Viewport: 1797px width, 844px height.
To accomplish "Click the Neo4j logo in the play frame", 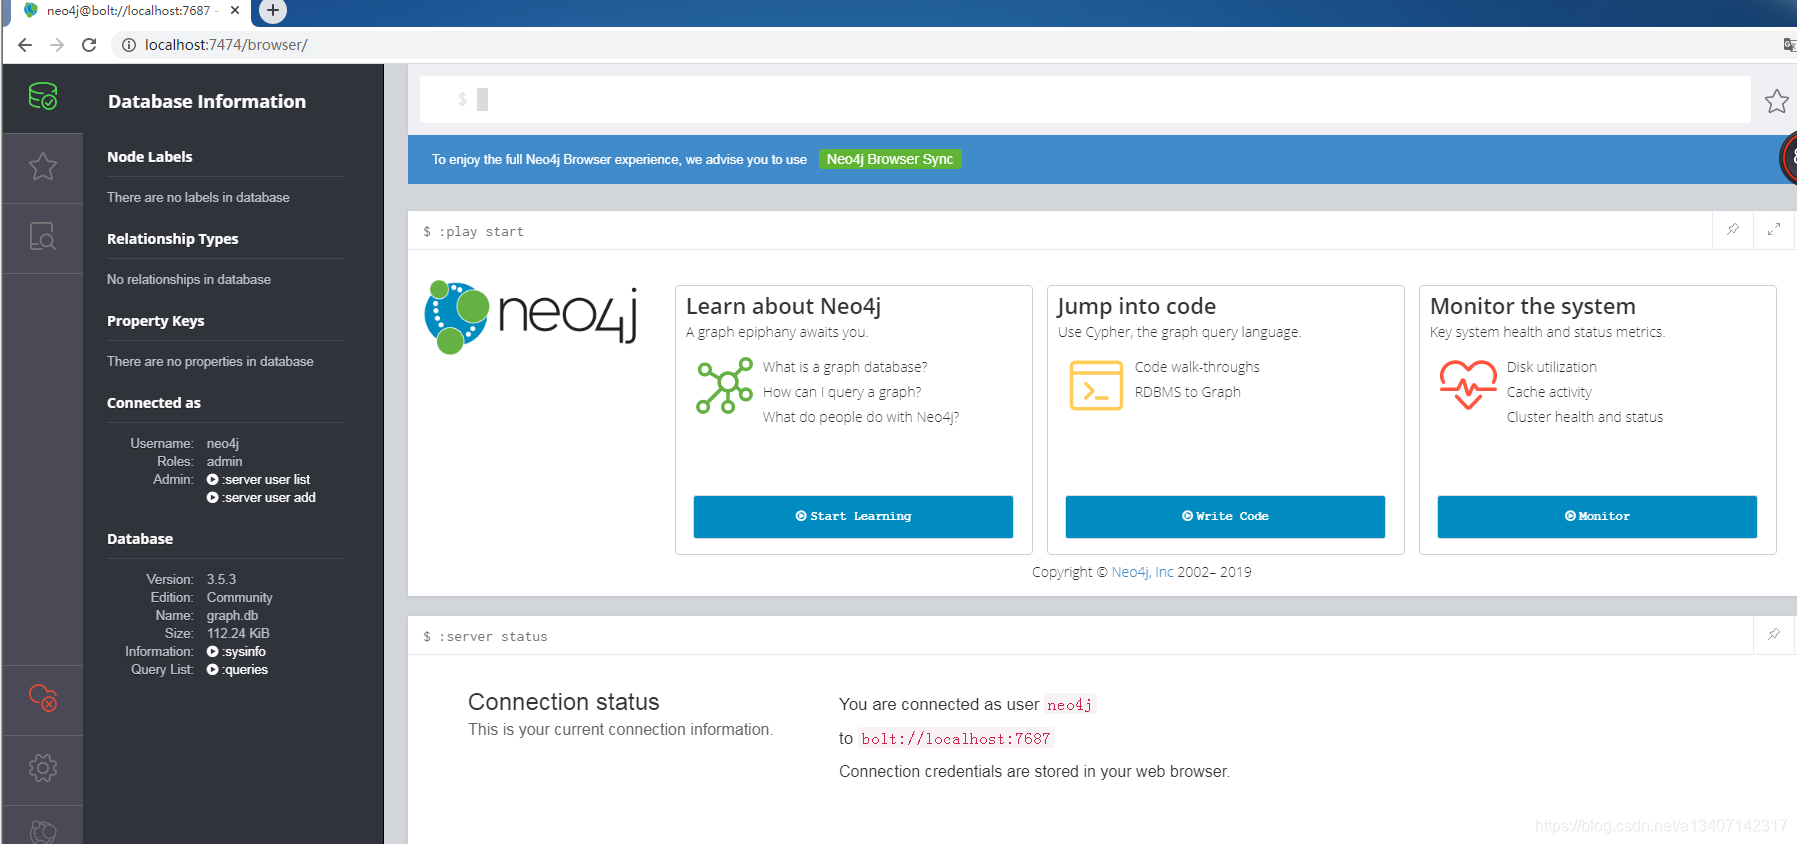I will [531, 317].
